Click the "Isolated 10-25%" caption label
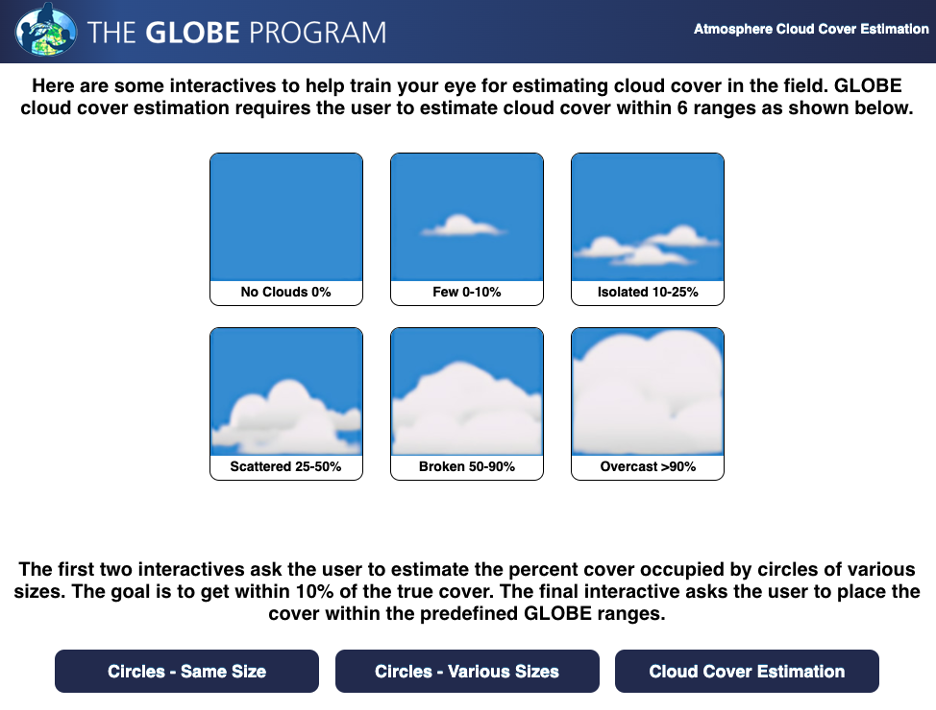The width and height of the screenshot is (936, 710). [x=647, y=293]
